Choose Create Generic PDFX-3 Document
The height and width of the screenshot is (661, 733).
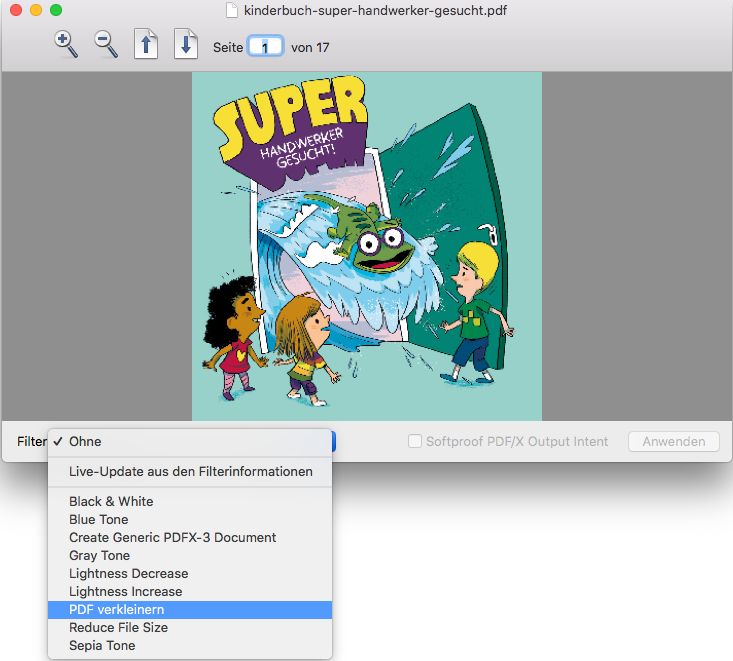click(x=190, y=538)
